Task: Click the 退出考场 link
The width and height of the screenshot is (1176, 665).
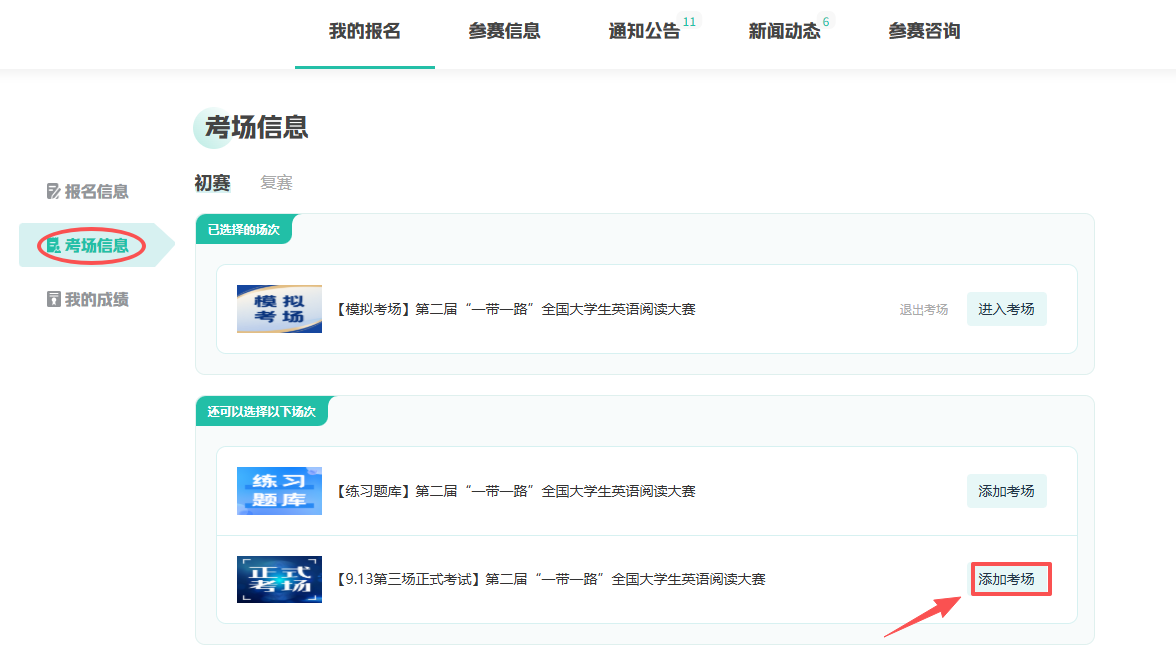Action: [923, 310]
